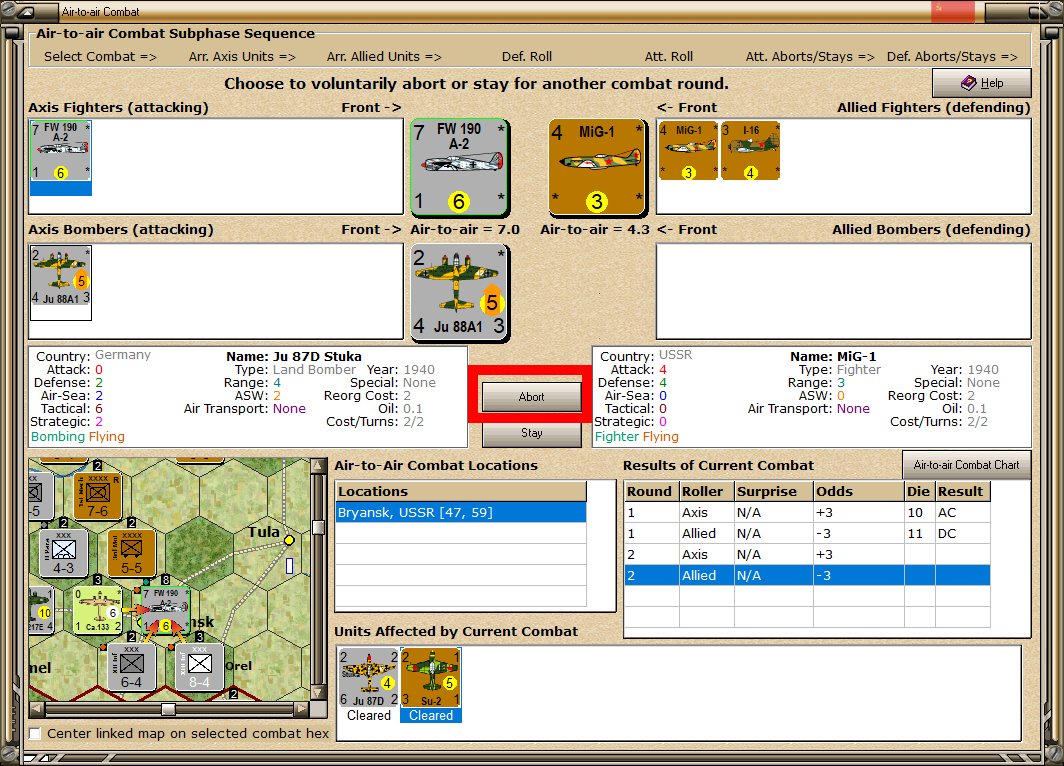Click the 7-6 army counter on the map
This screenshot has width=1064, height=766.
click(x=97, y=495)
